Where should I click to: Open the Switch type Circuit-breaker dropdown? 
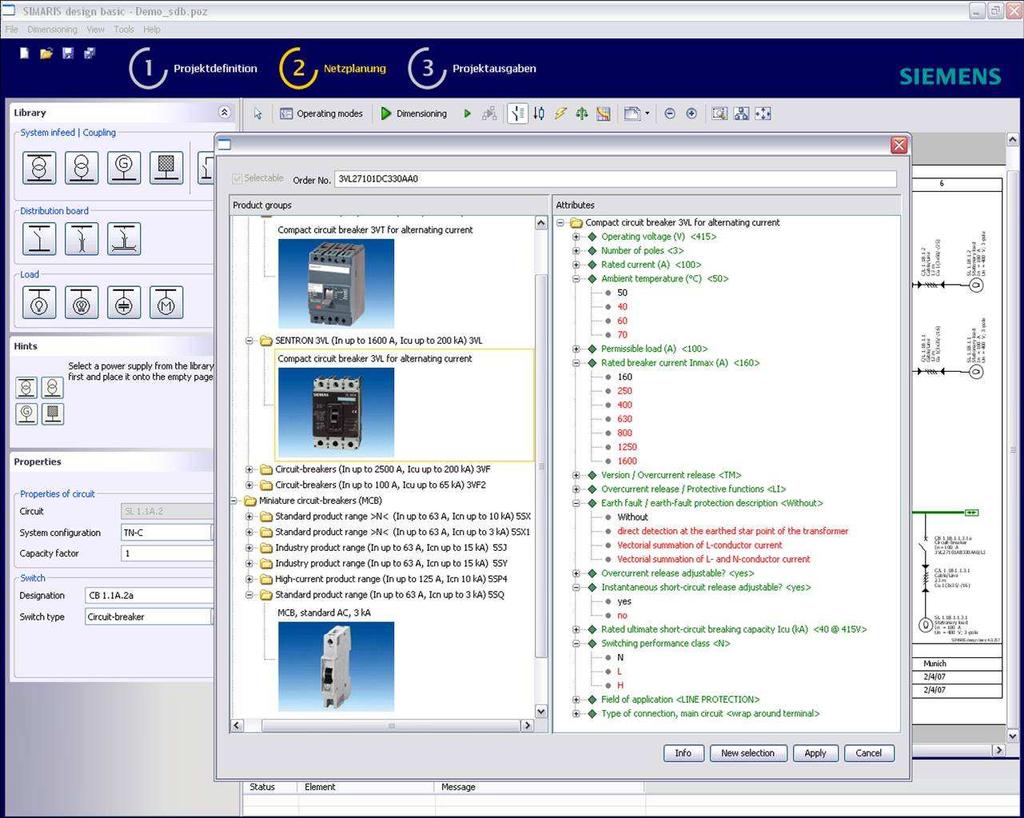click(212, 617)
